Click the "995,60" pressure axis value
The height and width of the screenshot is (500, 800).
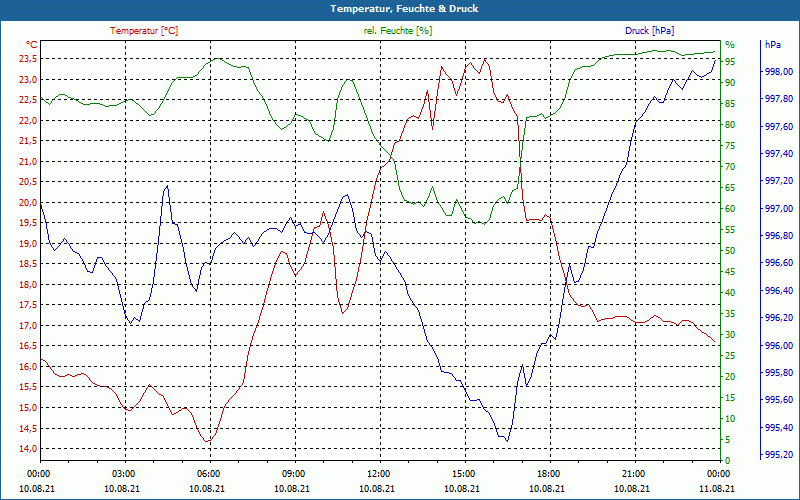click(779, 400)
